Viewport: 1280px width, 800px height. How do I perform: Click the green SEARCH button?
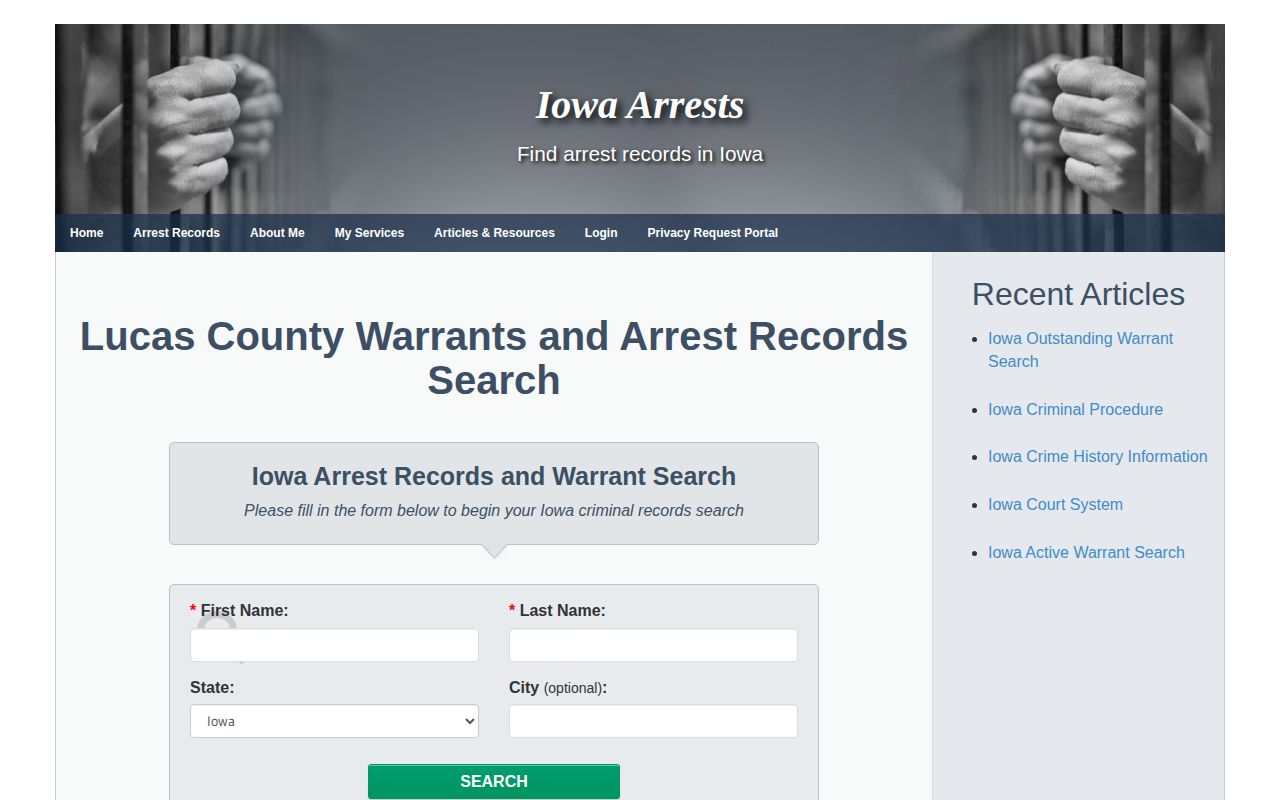pyautogui.click(x=494, y=781)
